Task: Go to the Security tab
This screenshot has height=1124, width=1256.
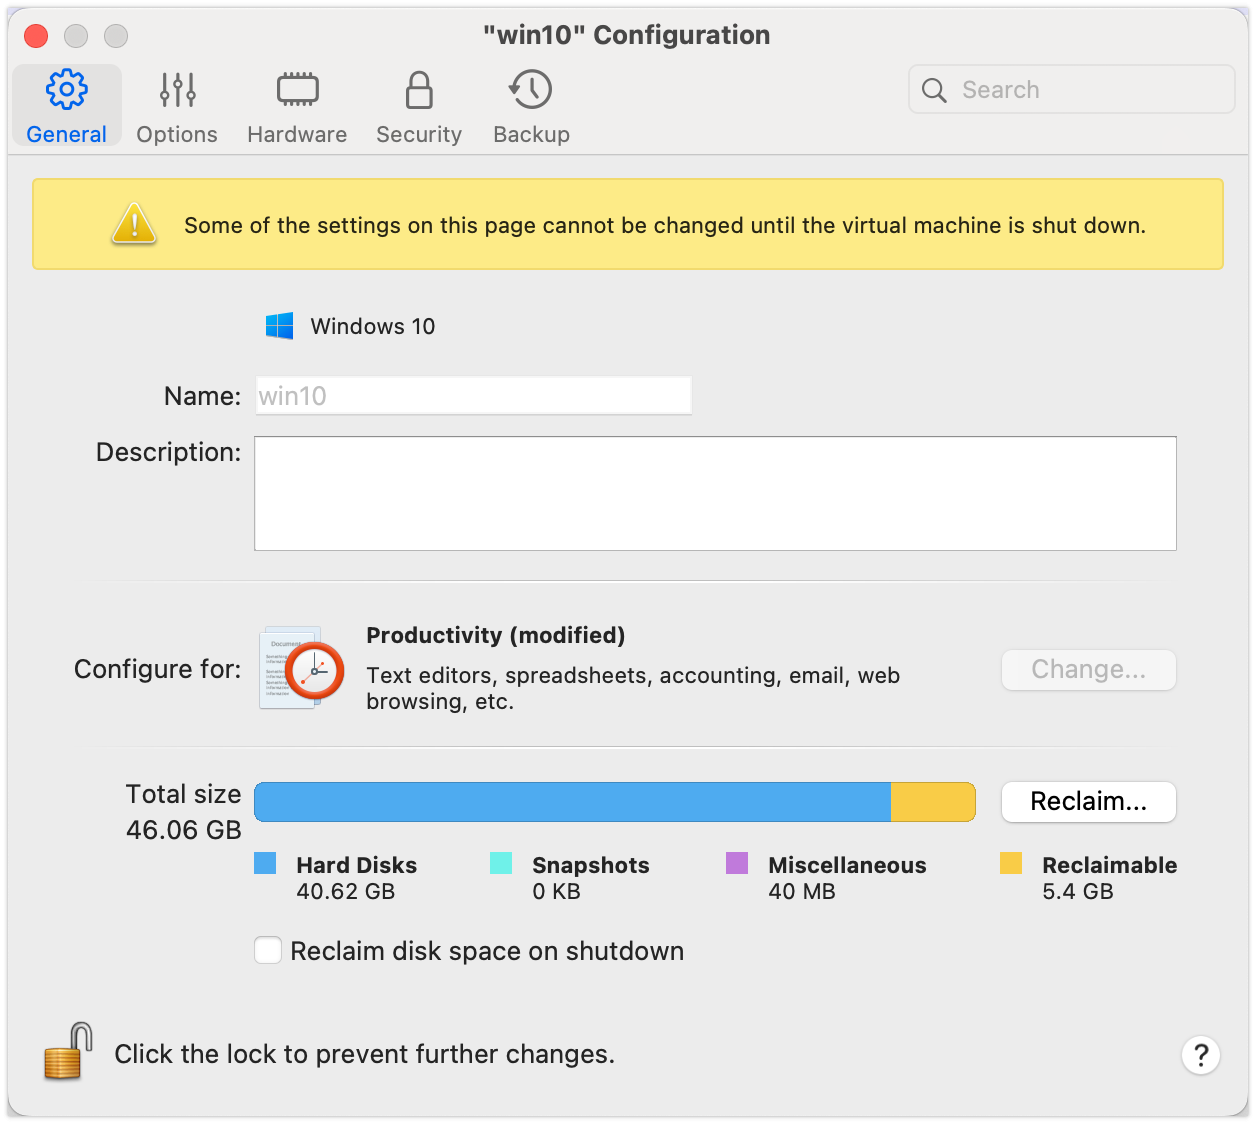Action: click(419, 108)
